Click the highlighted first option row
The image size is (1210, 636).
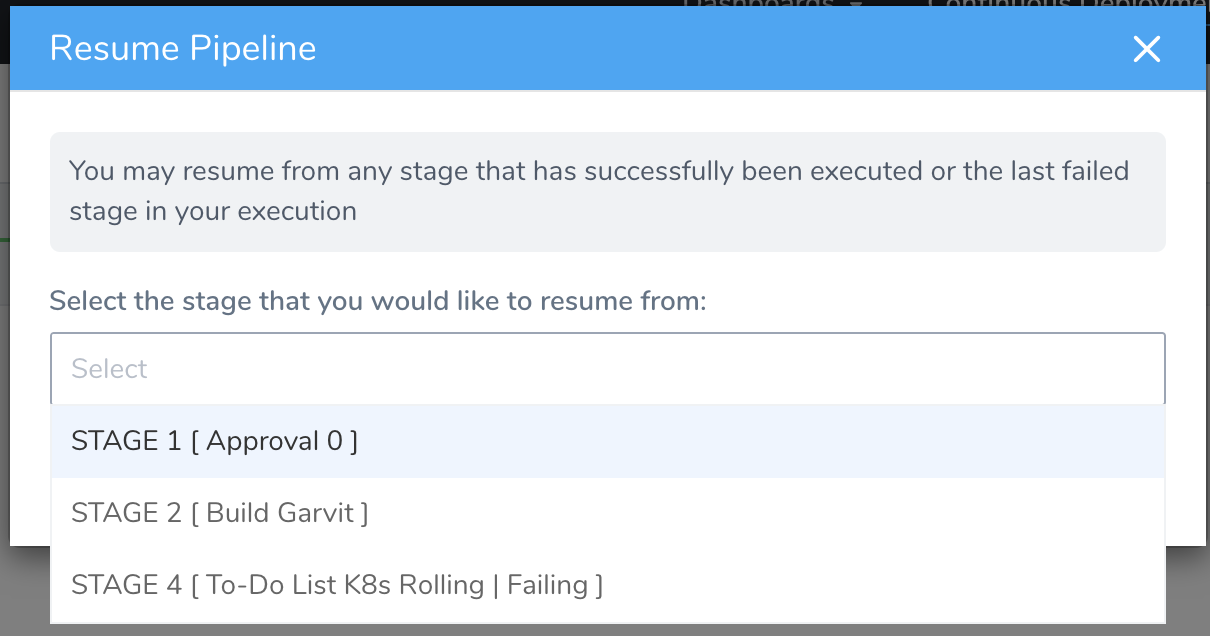point(608,441)
